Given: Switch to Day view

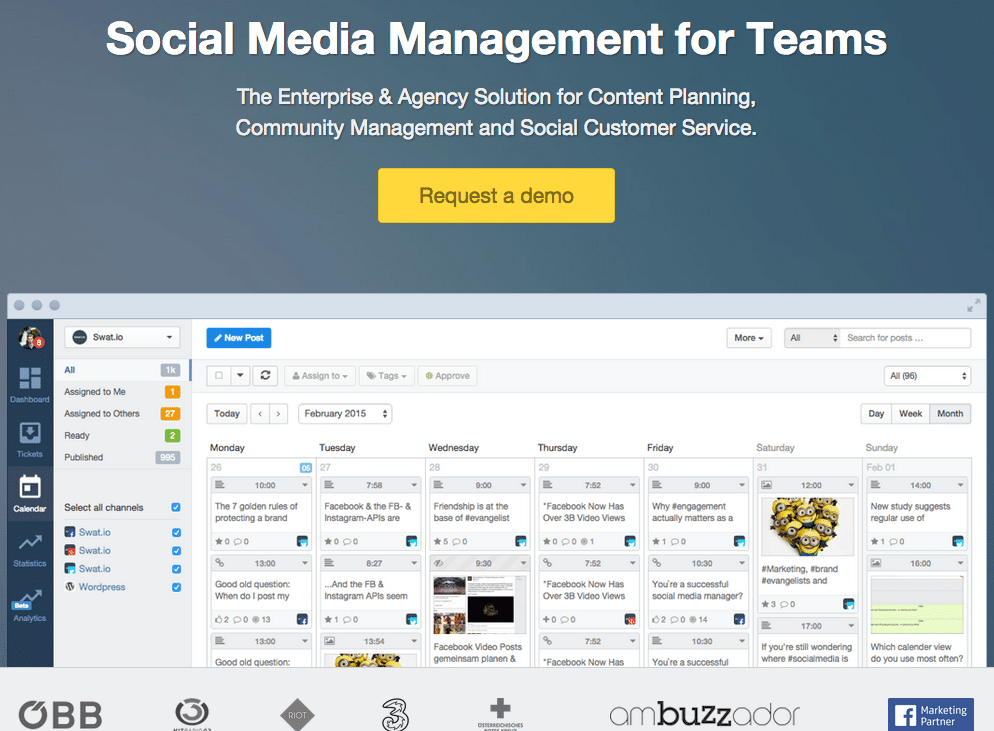Looking at the screenshot, I should coord(876,413).
